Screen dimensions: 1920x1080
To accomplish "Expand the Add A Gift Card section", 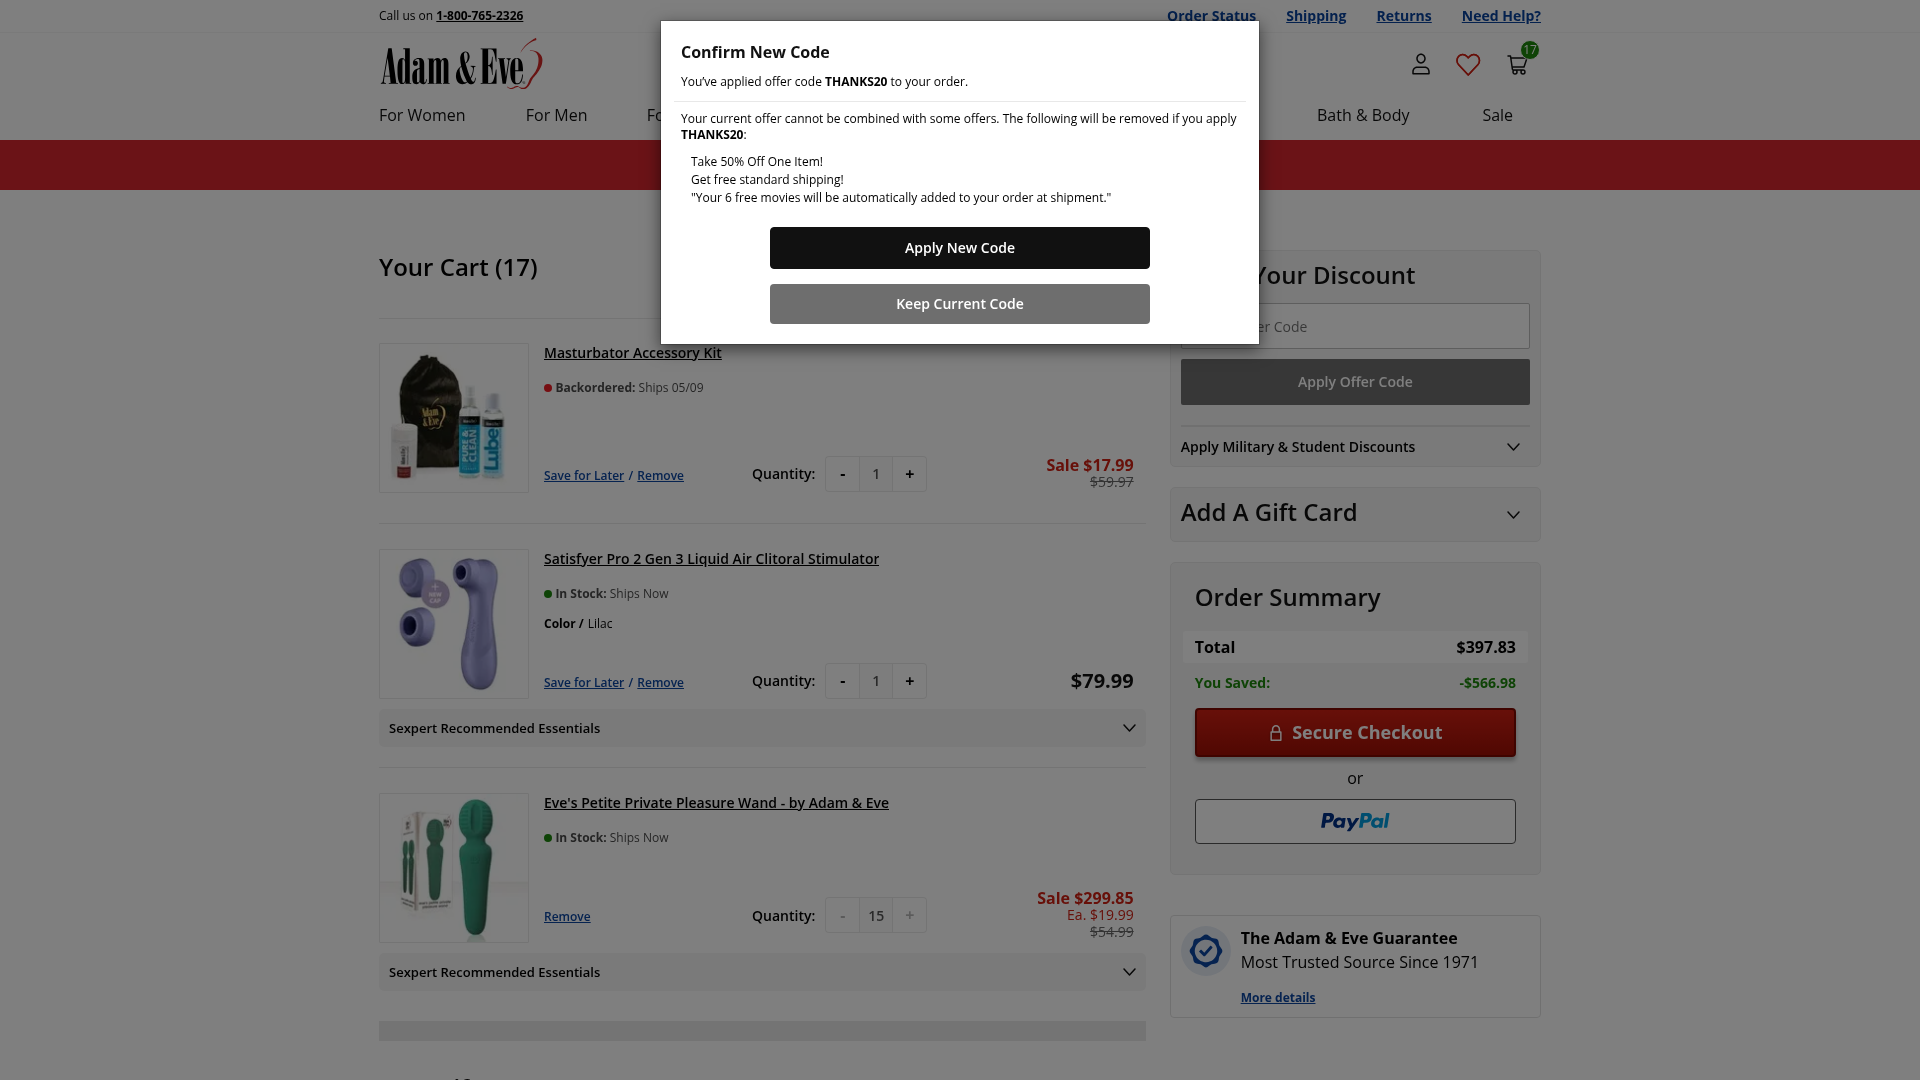I will tap(1355, 514).
